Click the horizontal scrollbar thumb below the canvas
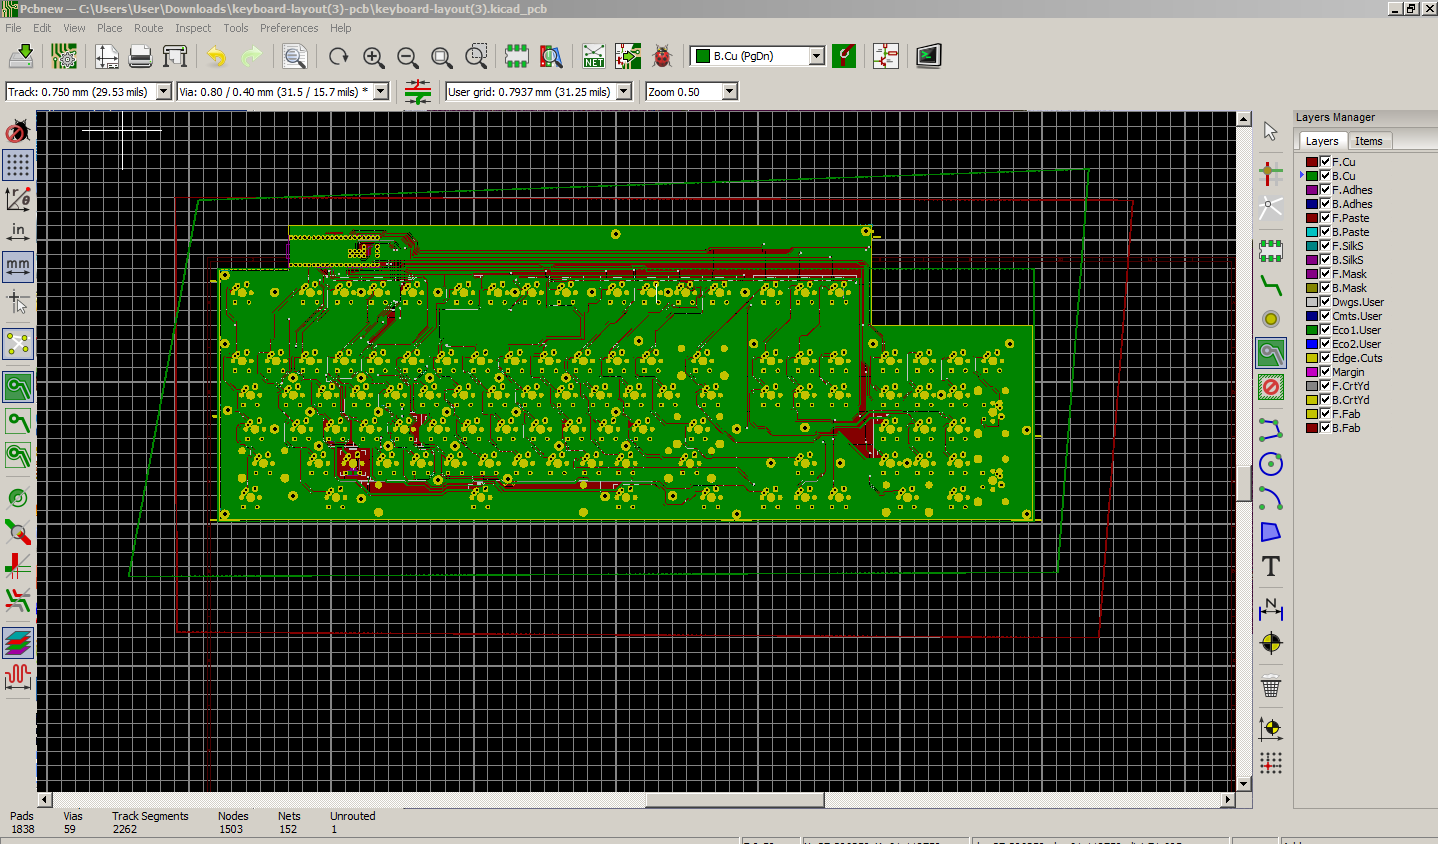The image size is (1438, 844). coord(734,800)
